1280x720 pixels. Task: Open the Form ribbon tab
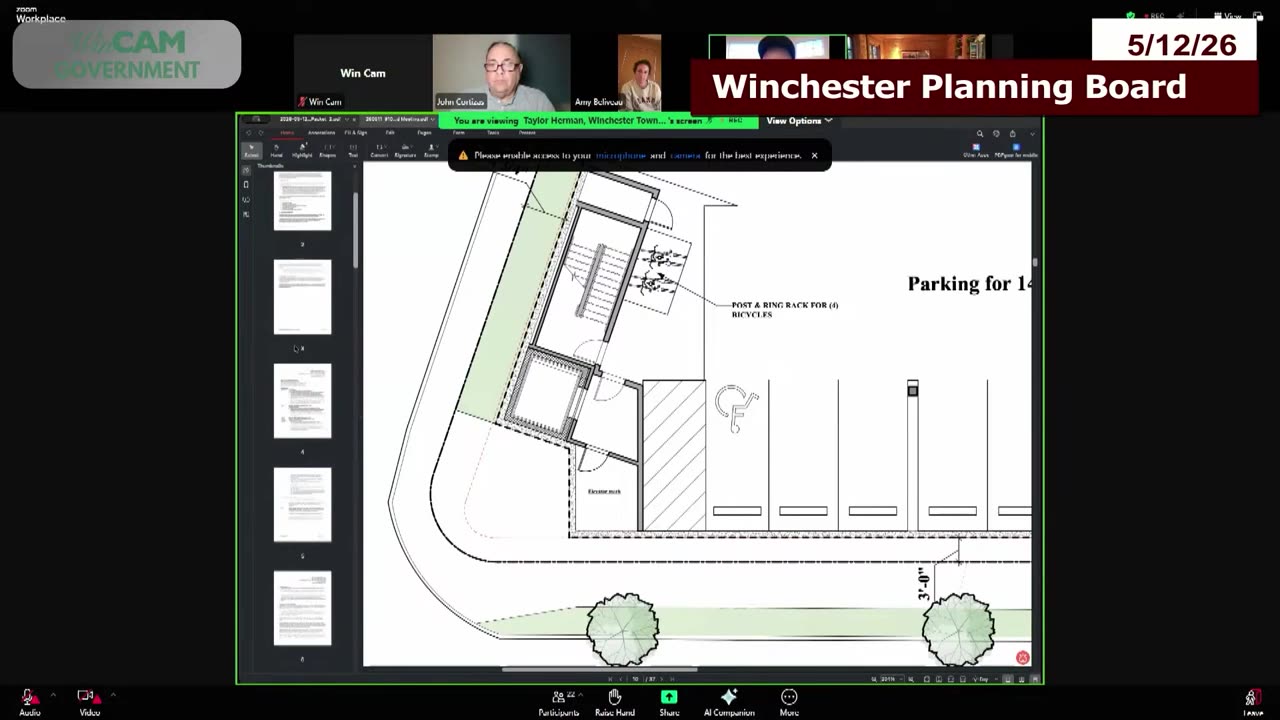459,132
